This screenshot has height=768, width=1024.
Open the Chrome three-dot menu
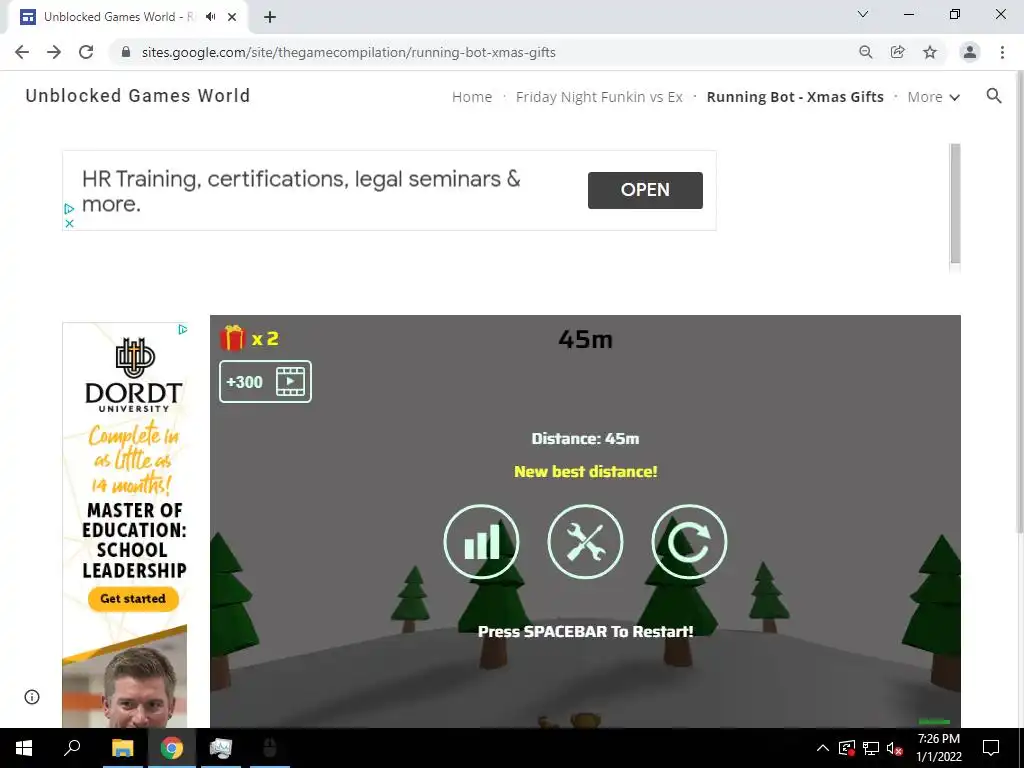coord(1002,52)
